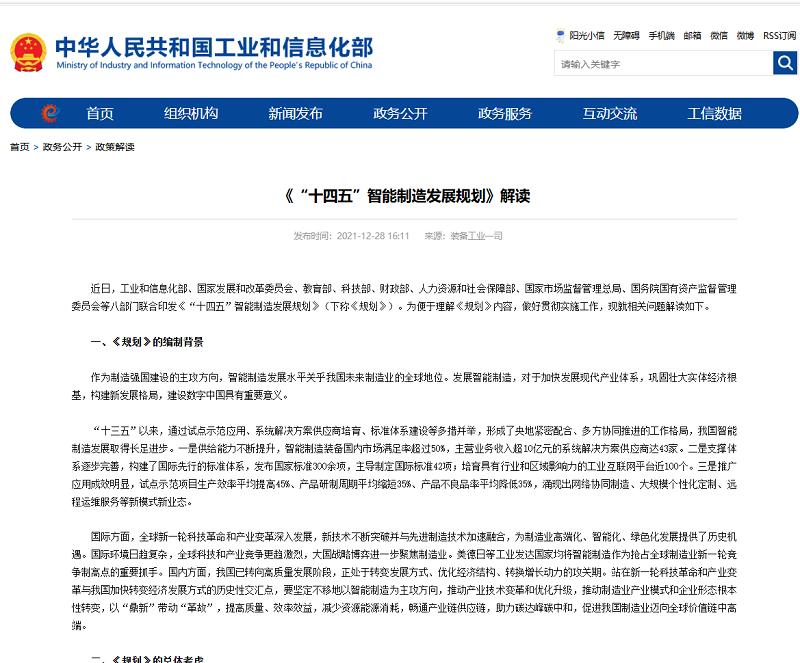
Task: Open the 新闻发布 navigation menu
Action: [x=295, y=113]
